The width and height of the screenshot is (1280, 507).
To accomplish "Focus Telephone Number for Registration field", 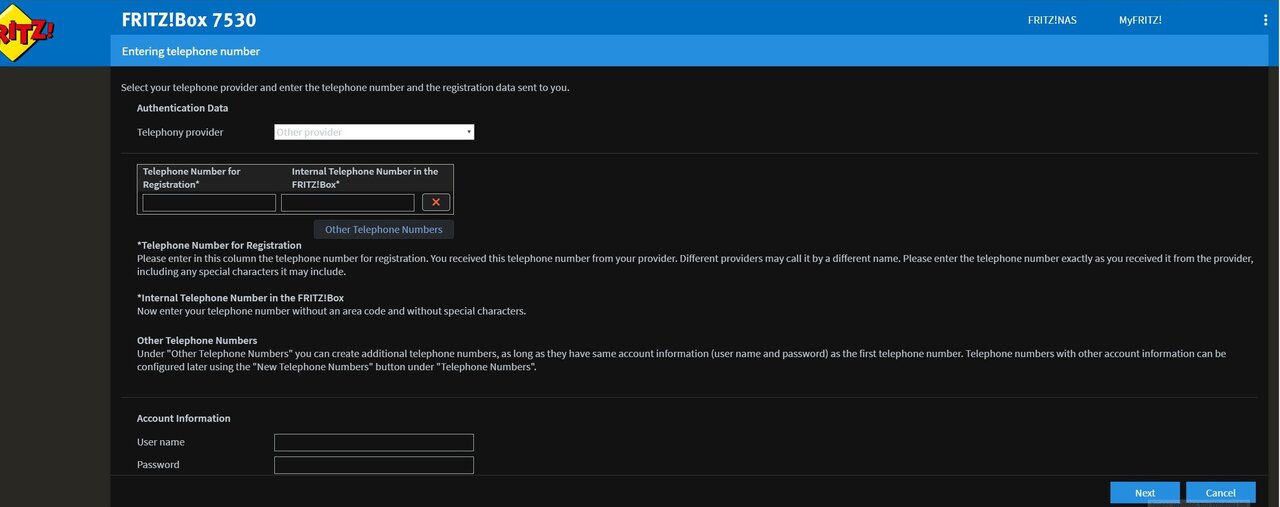I will point(209,203).
